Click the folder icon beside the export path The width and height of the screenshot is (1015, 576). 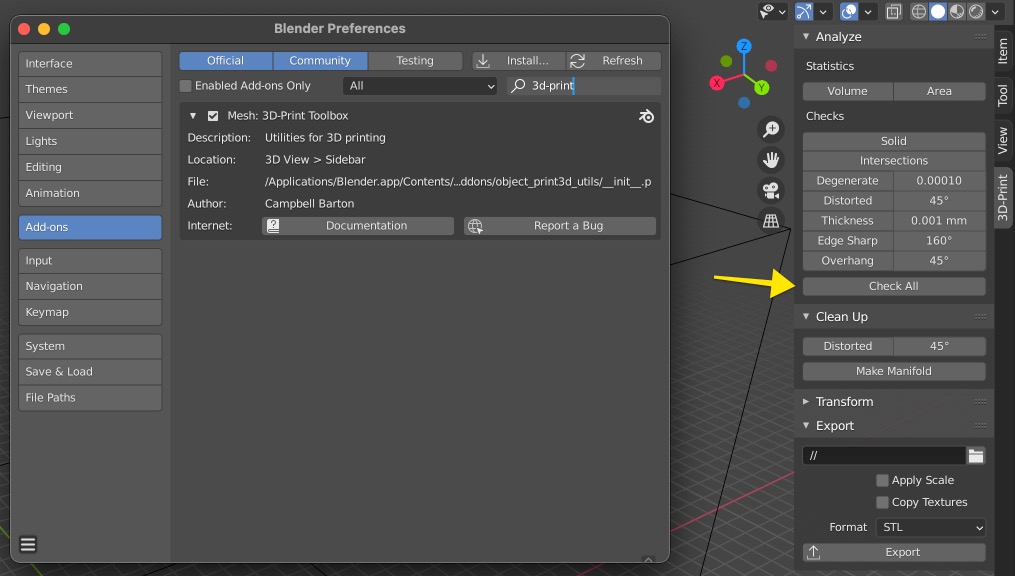976,456
